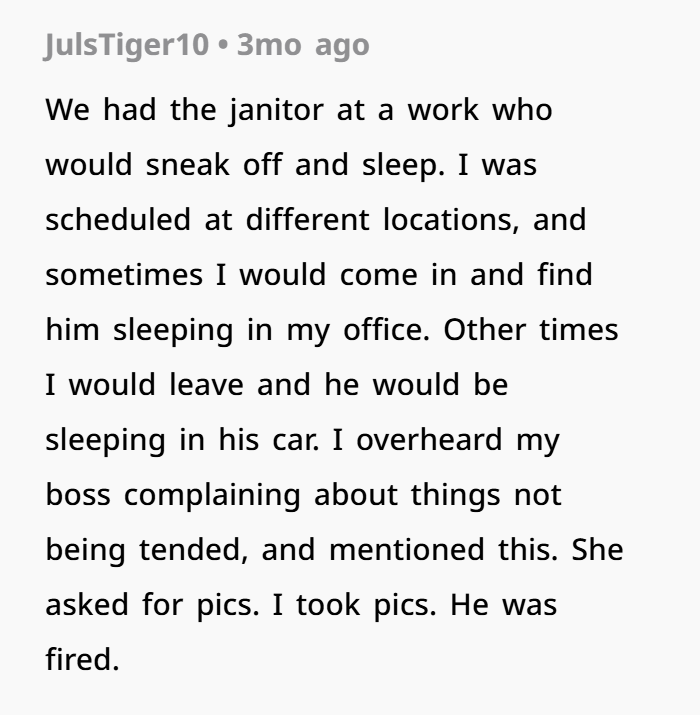Click the word "boss" in the comment
Screen dimensions: 700x715
click(78, 494)
